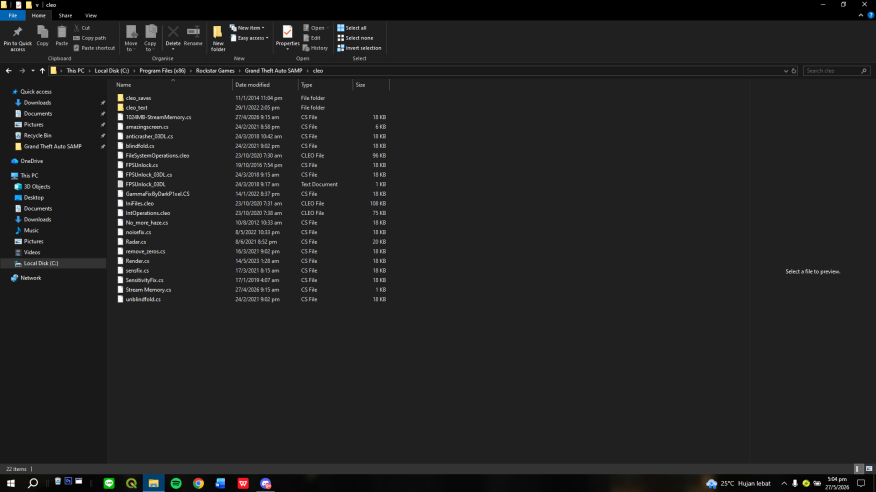This screenshot has height=492, width=876.
Task: Sort by the Name column header
Action: tap(172, 85)
